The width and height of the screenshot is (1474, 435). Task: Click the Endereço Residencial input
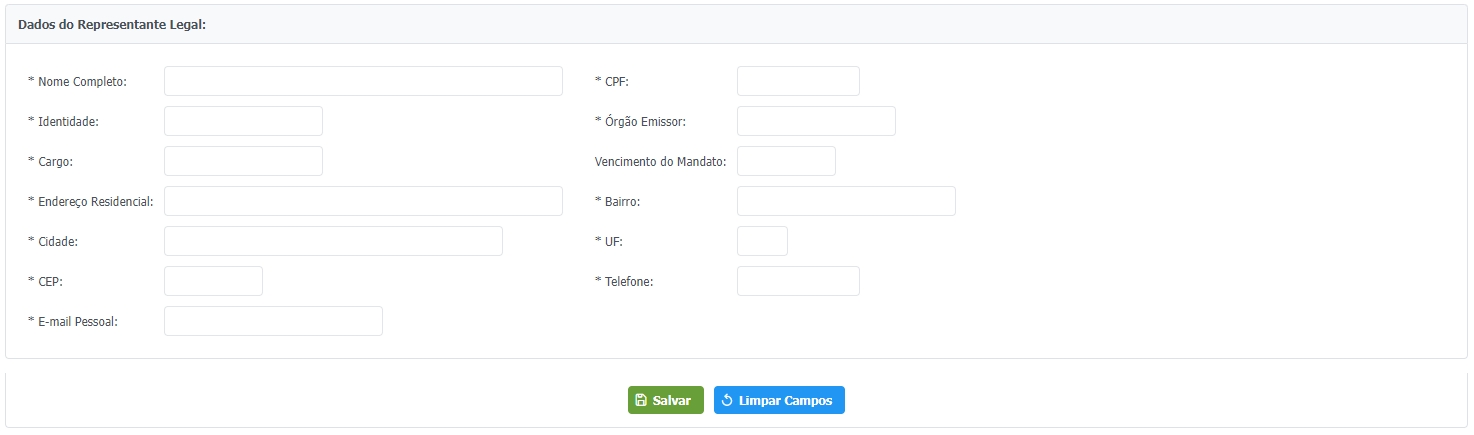point(363,201)
